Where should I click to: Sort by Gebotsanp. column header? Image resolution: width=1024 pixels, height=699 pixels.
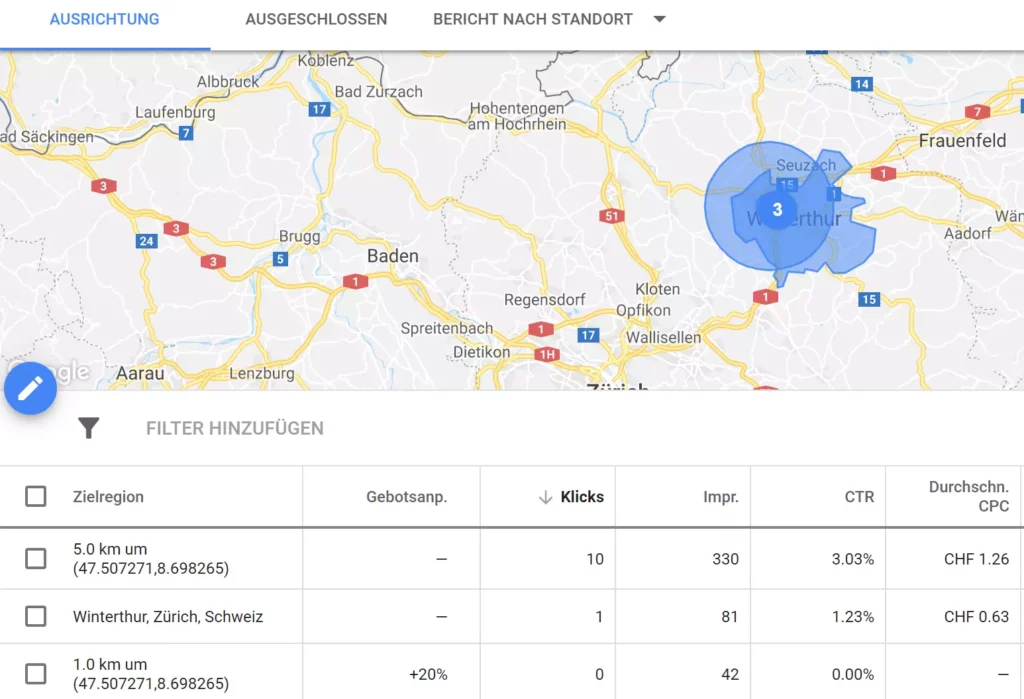coord(407,496)
